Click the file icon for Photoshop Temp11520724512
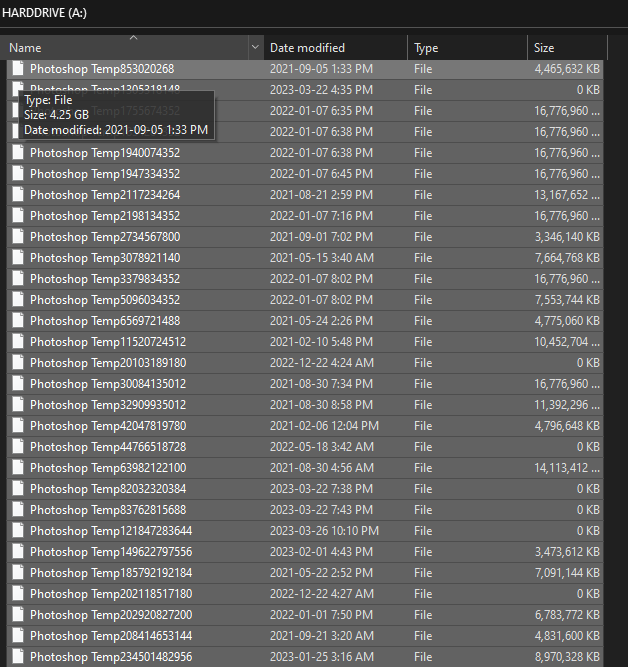This screenshot has width=628, height=667. [x=18, y=342]
